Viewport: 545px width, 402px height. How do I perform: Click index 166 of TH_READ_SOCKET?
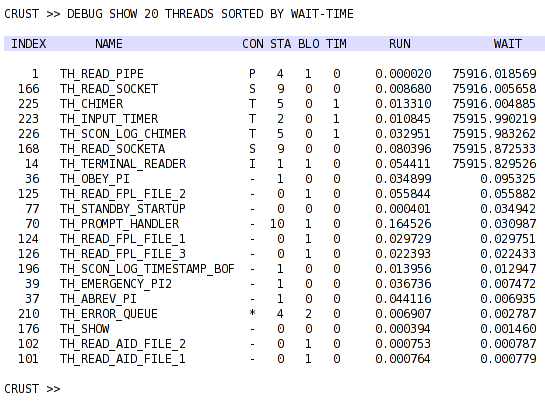[29, 89]
